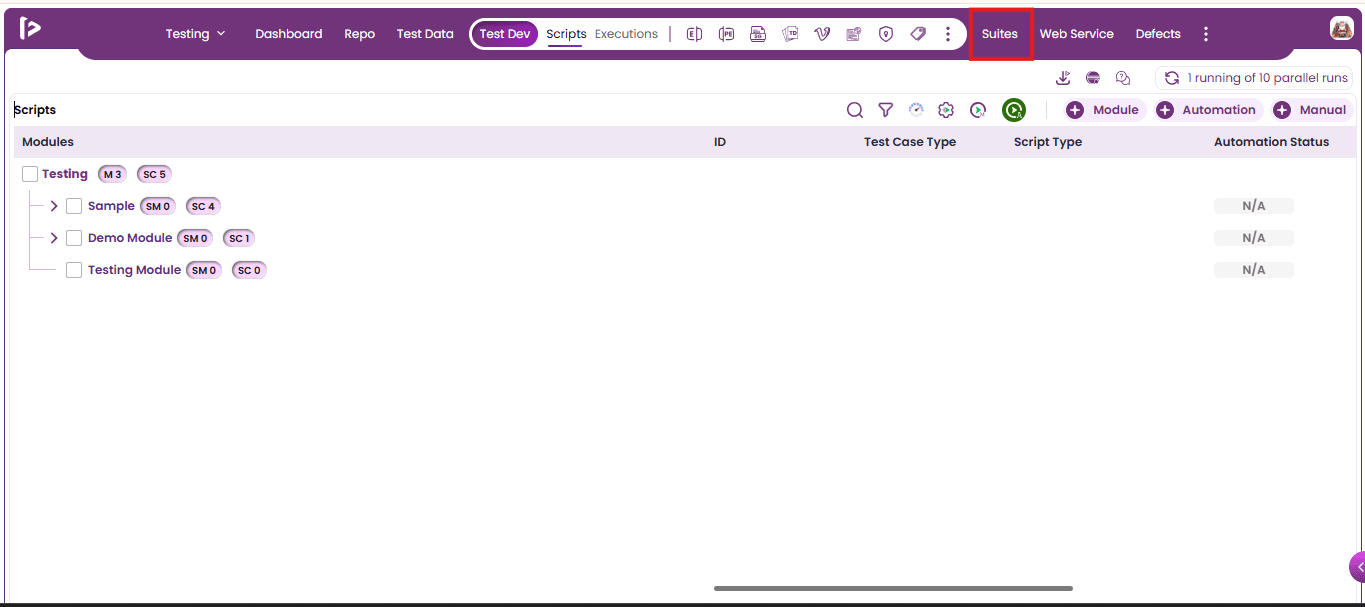Open the Defects tab

(x=1158, y=34)
